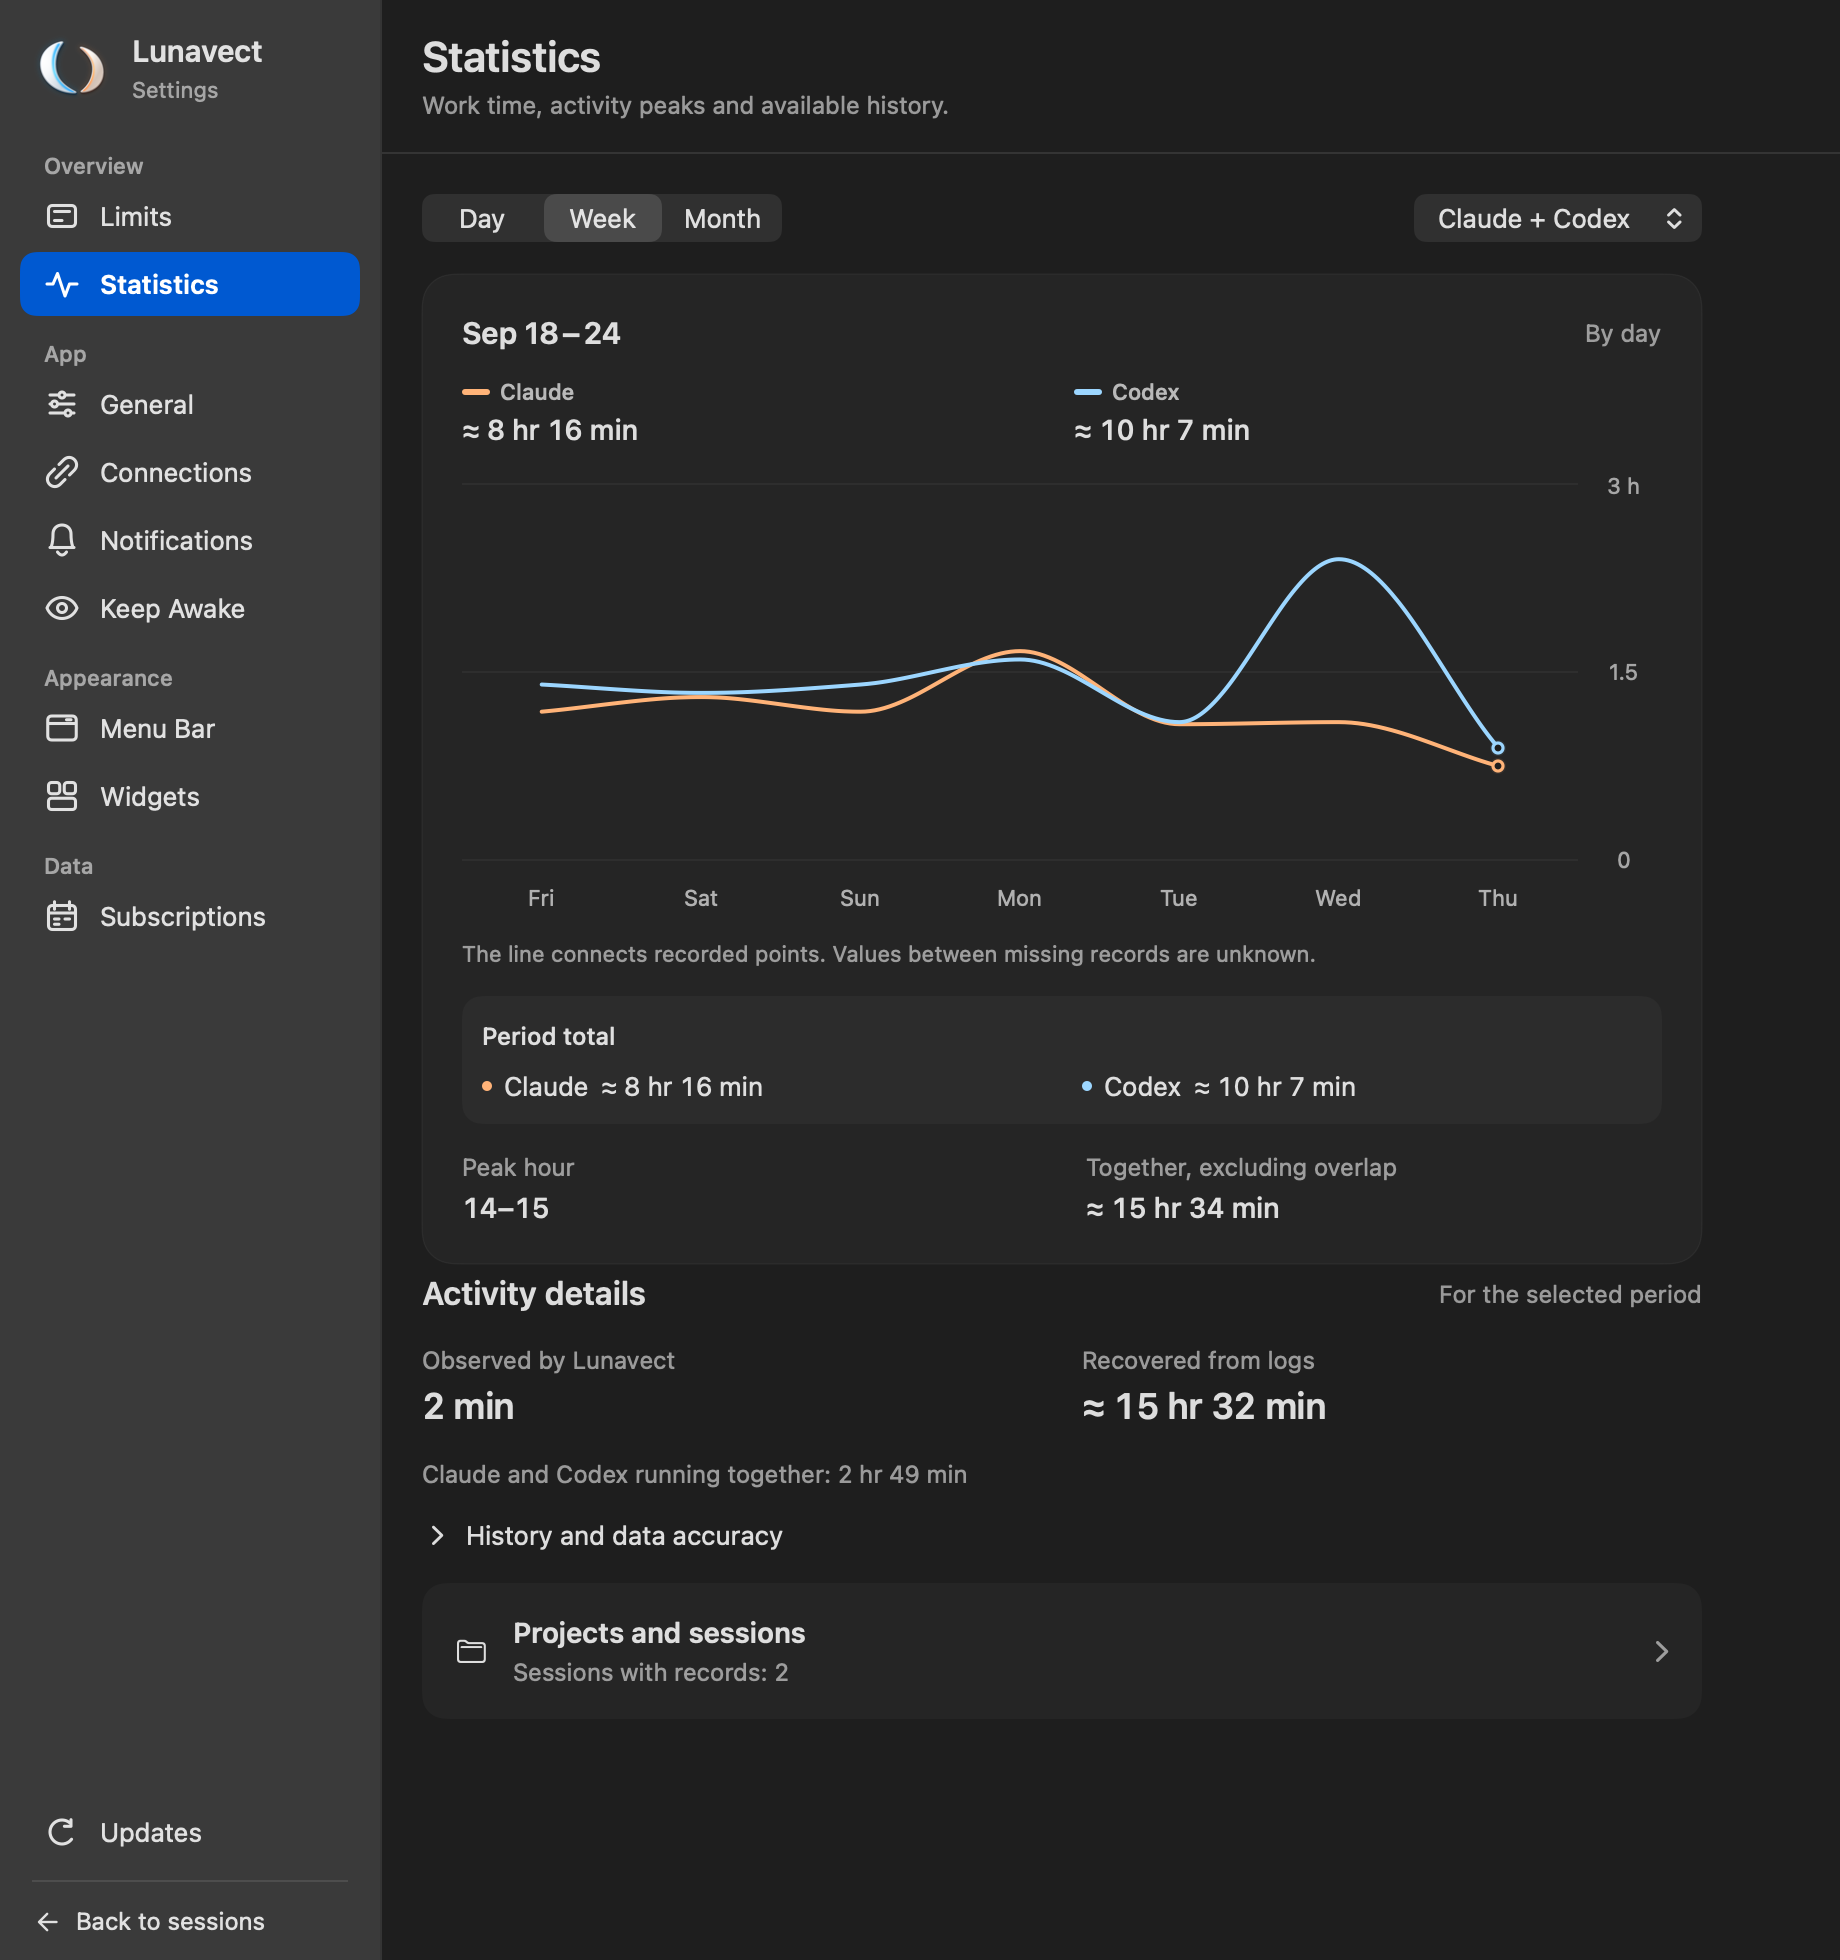Click the Sep 18–24 date range
1840x1960 pixels.
[x=541, y=333]
